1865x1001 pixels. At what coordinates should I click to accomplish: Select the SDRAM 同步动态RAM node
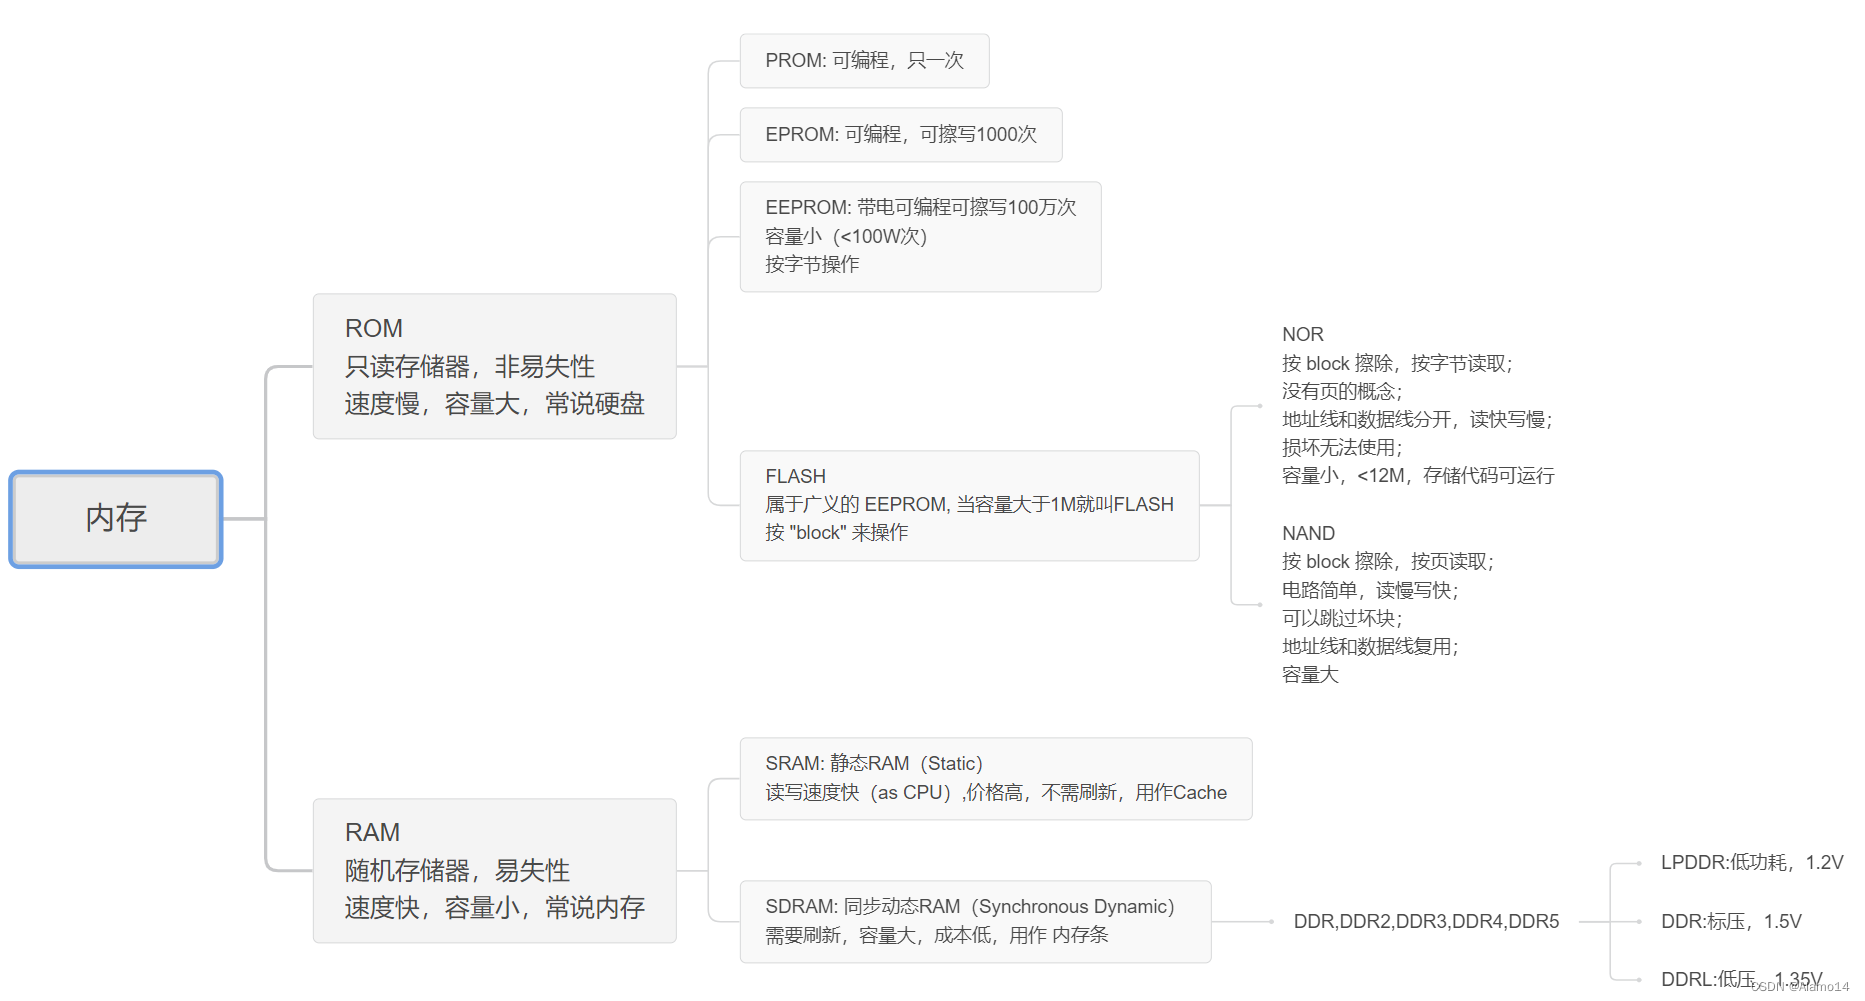974,920
